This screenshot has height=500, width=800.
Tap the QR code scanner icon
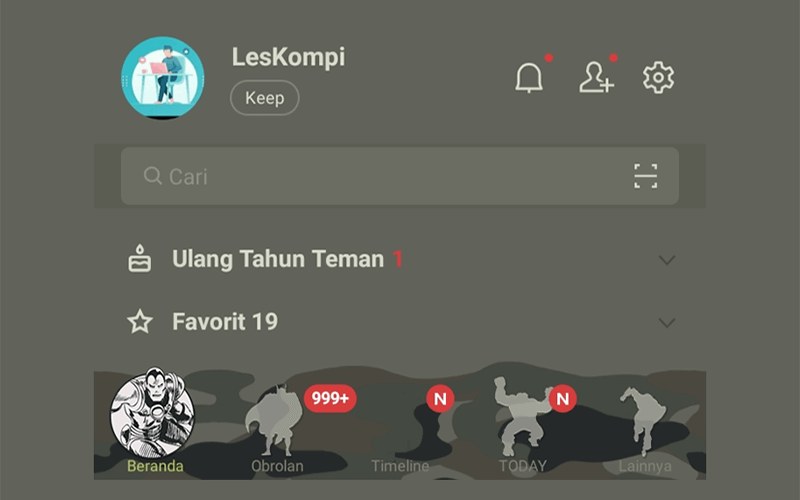pos(645,176)
